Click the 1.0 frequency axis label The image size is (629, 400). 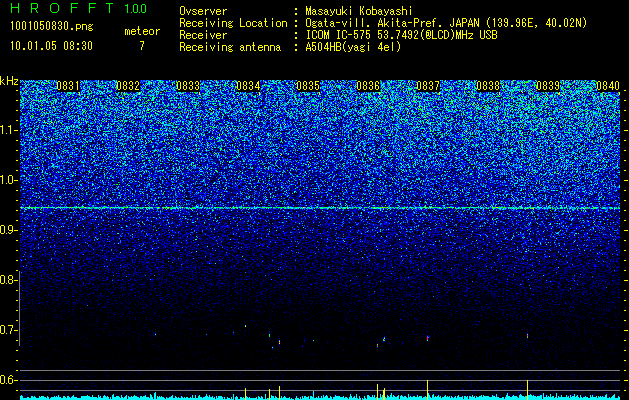pyautogui.click(x=7, y=180)
